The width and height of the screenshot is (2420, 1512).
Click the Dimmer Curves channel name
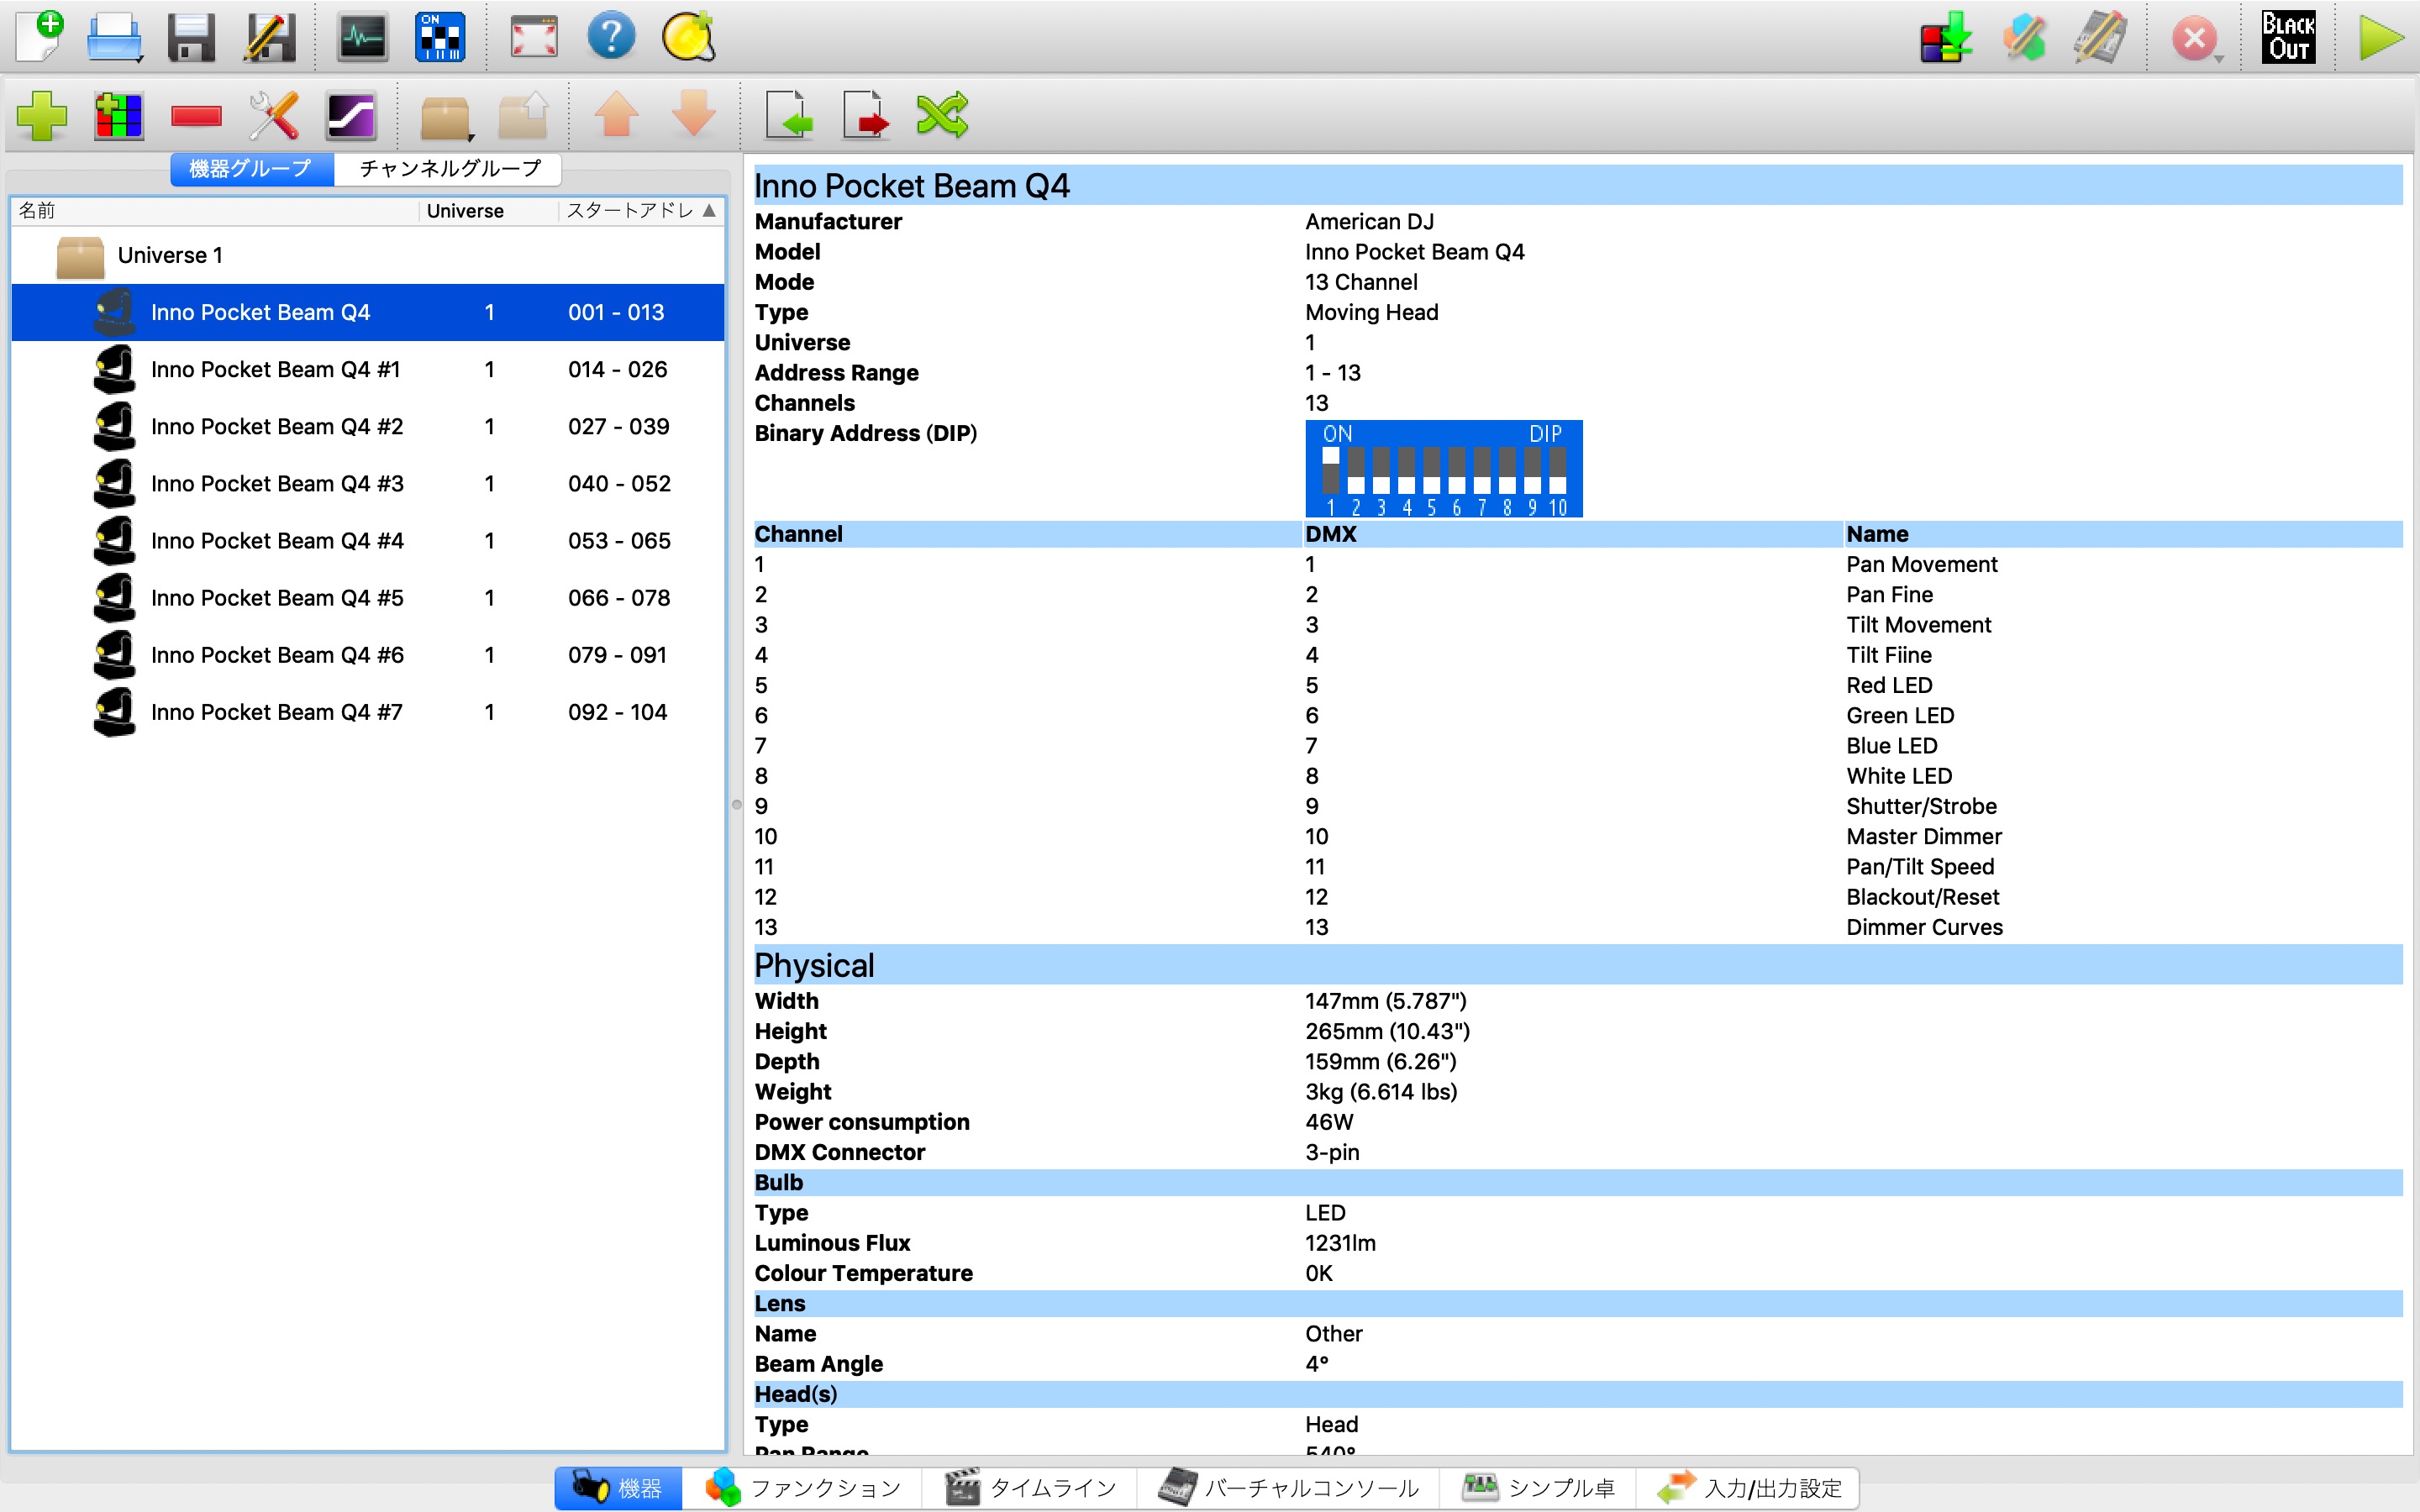click(x=1924, y=927)
